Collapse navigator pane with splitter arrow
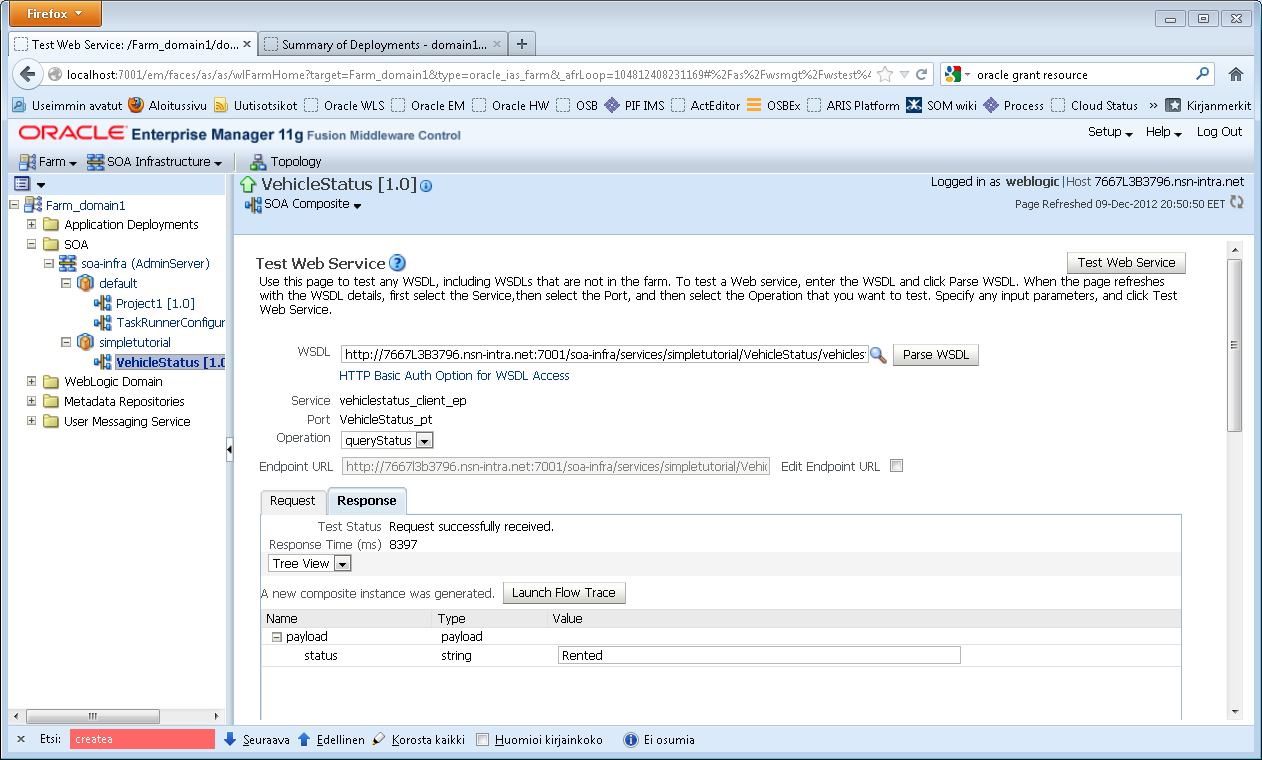This screenshot has width=1262, height=760. click(229, 450)
